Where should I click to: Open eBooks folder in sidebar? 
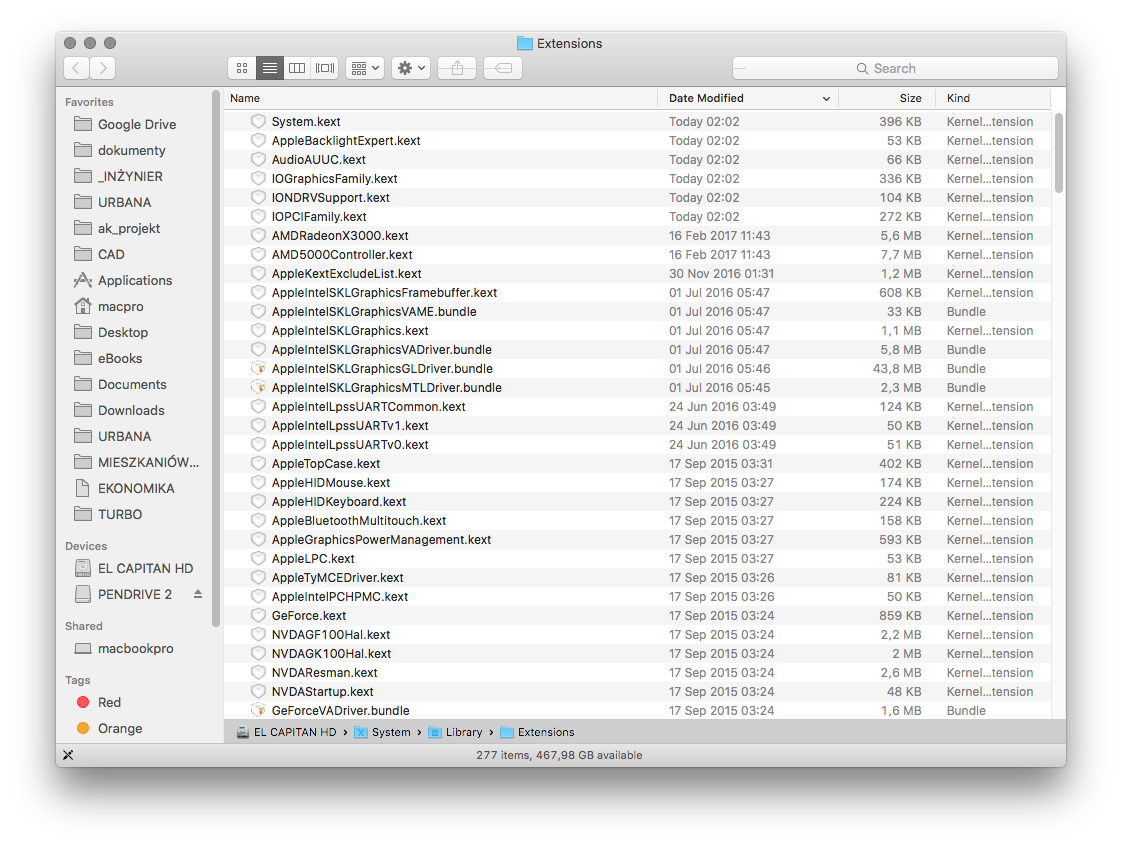point(119,358)
